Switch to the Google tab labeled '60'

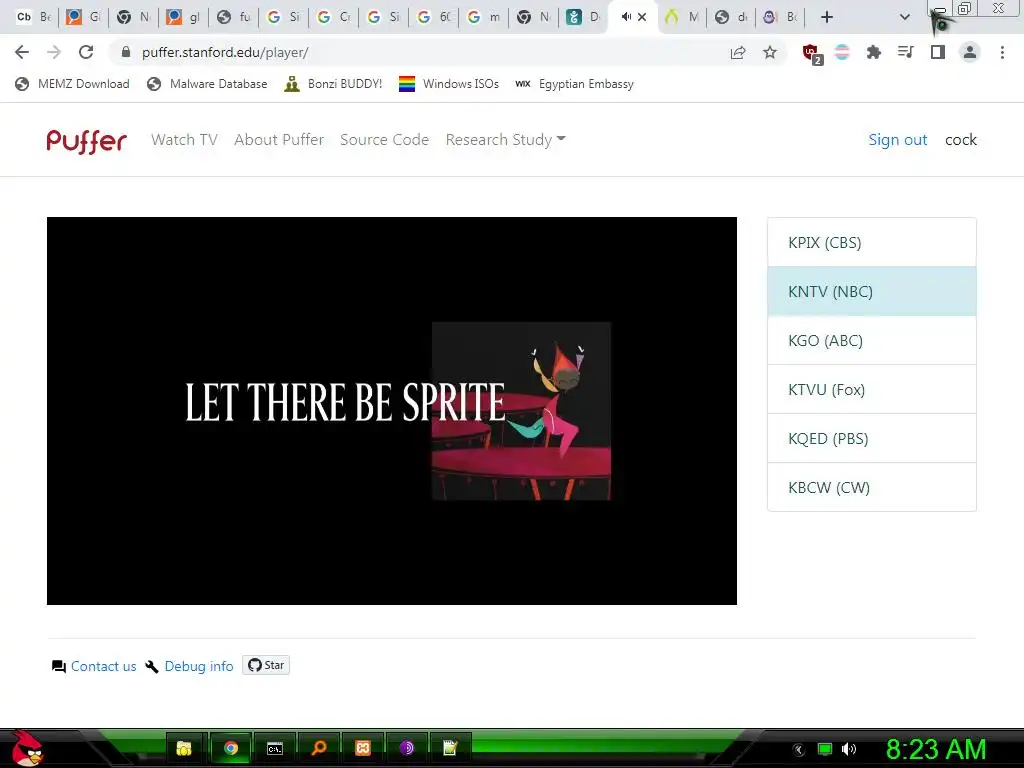(x=434, y=17)
